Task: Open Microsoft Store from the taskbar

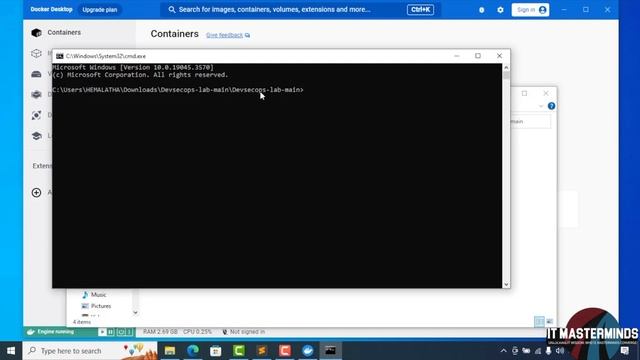Action: 216,351
